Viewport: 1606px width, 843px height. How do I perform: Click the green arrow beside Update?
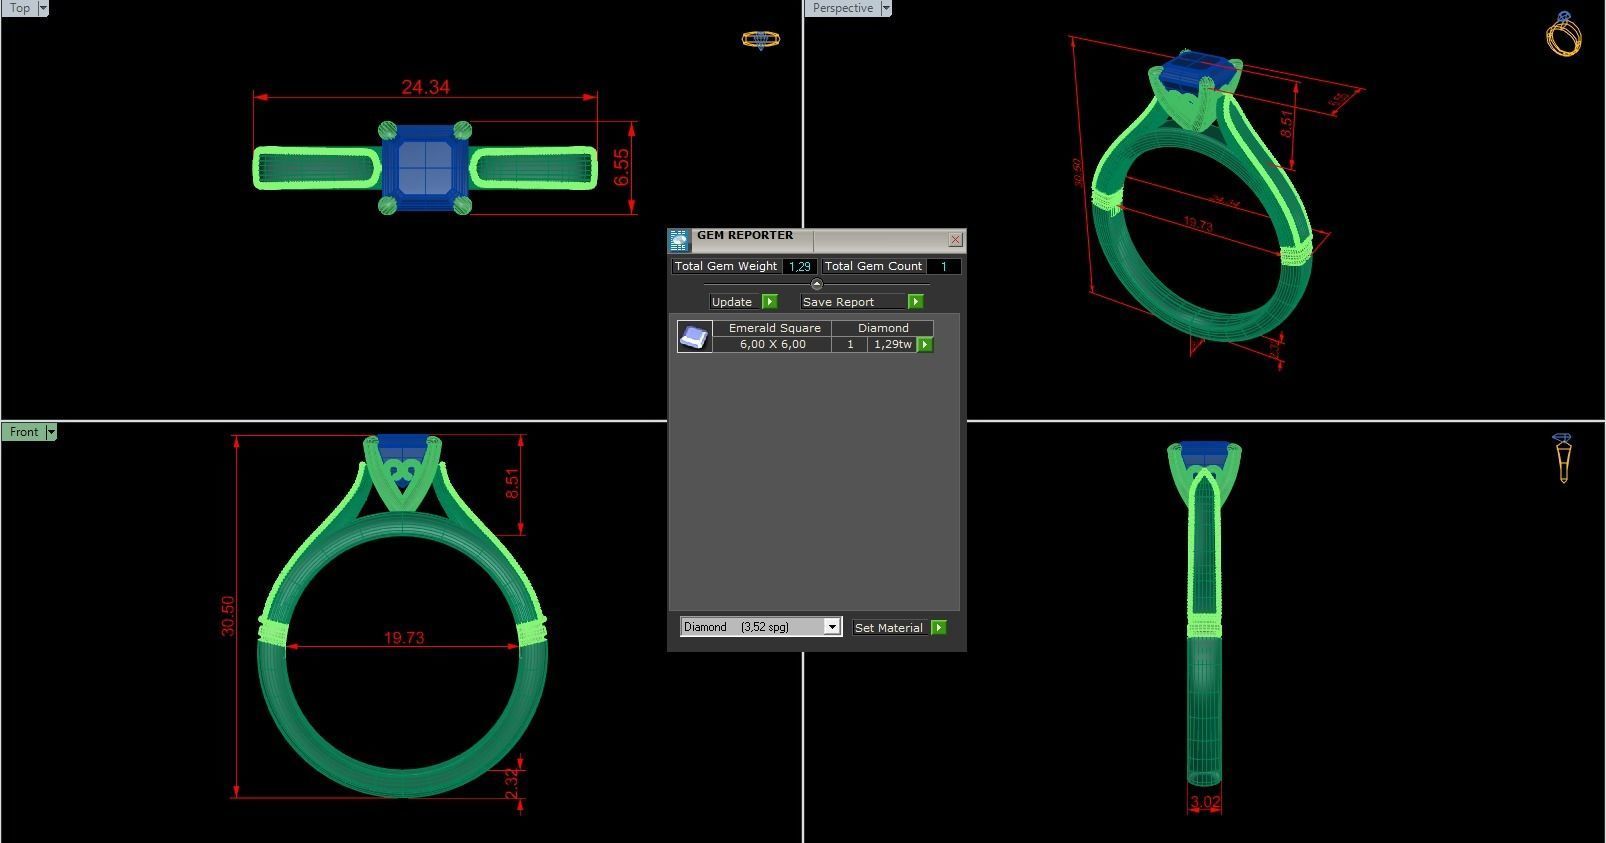[769, 302]
